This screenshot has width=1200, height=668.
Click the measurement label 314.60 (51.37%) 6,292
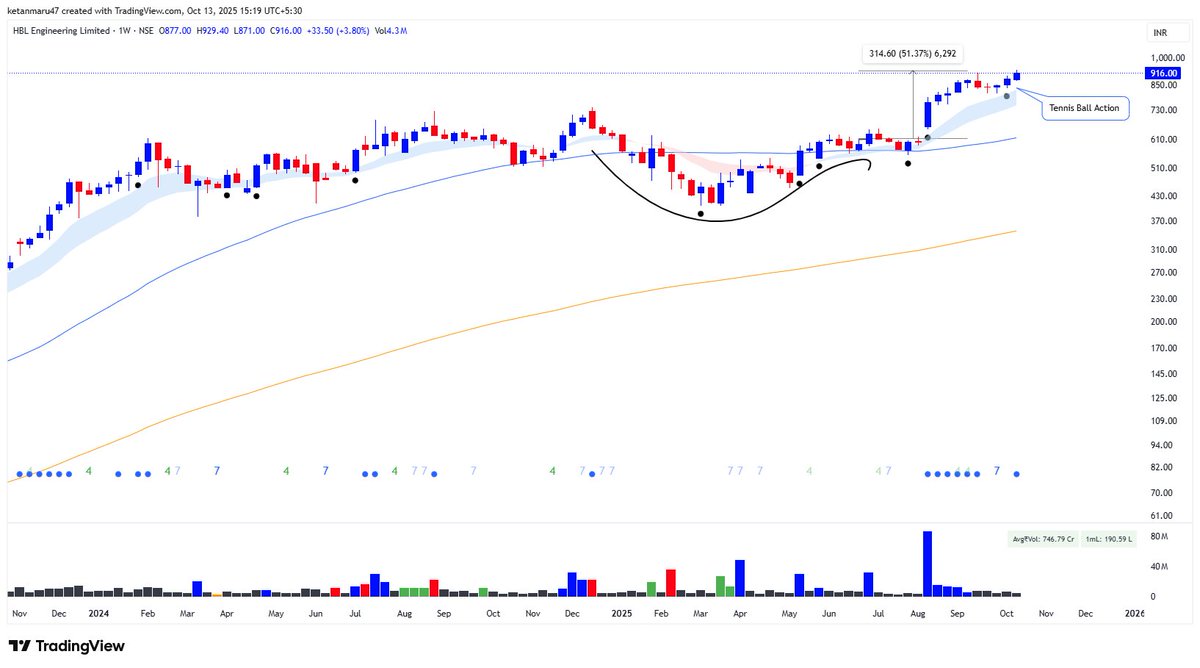click(914, 55)
